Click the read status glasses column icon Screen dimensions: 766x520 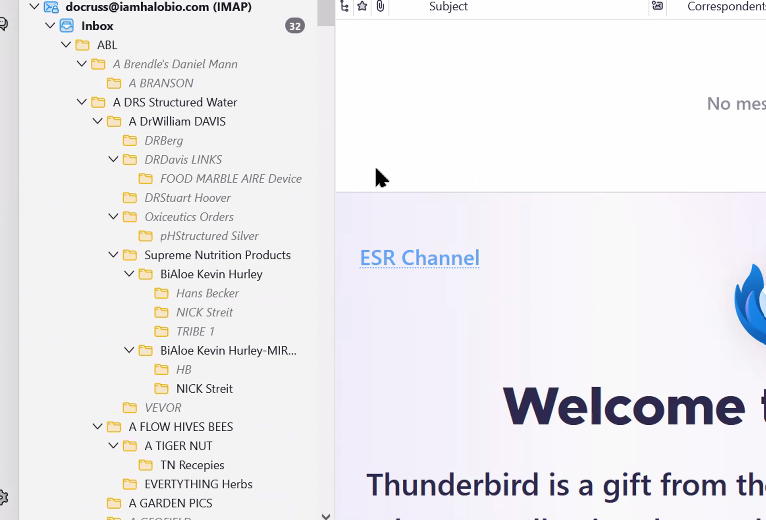[658, 6]
